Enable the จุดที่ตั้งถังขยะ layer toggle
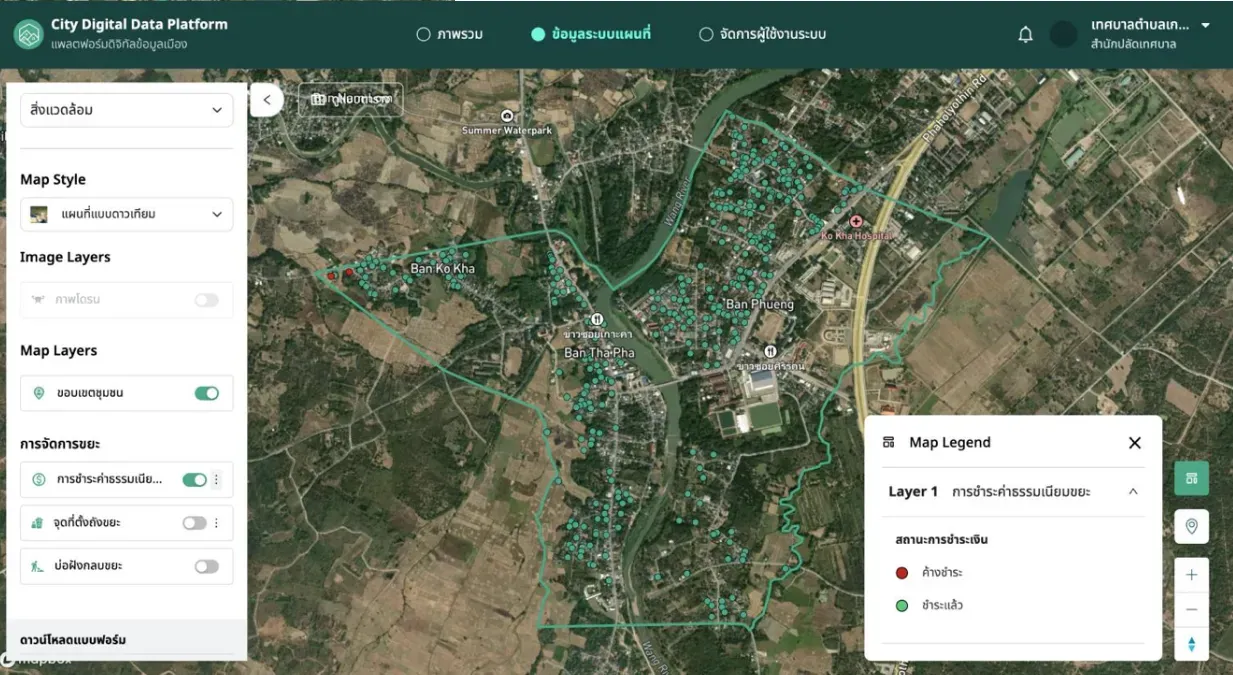 pyautogui.click(x=194, y=523)
